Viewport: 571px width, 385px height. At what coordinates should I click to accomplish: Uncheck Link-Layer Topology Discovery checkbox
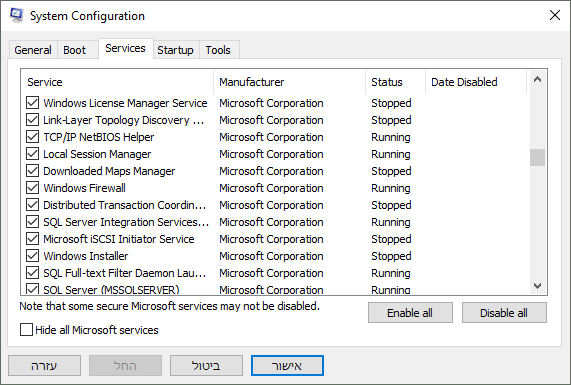point(32,120)
